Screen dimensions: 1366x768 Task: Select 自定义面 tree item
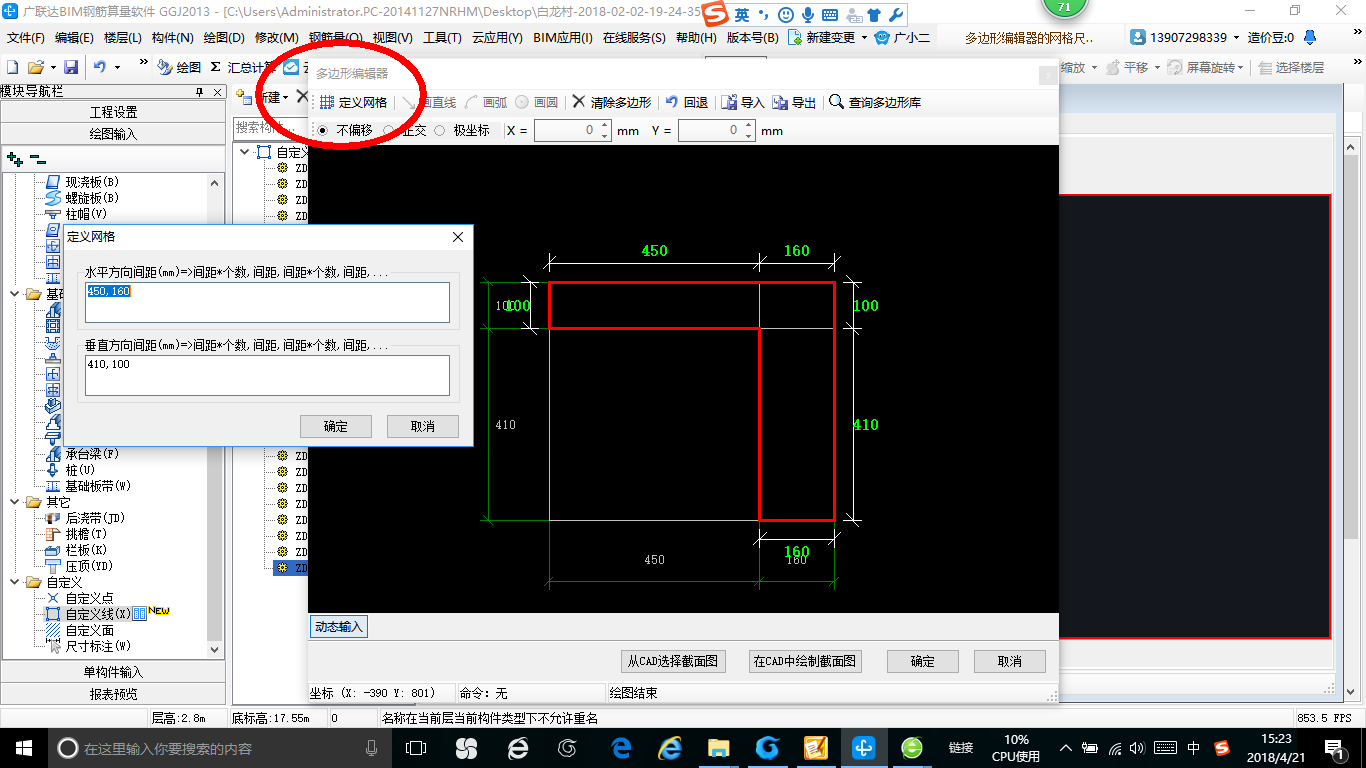click(x=79, y=630)
